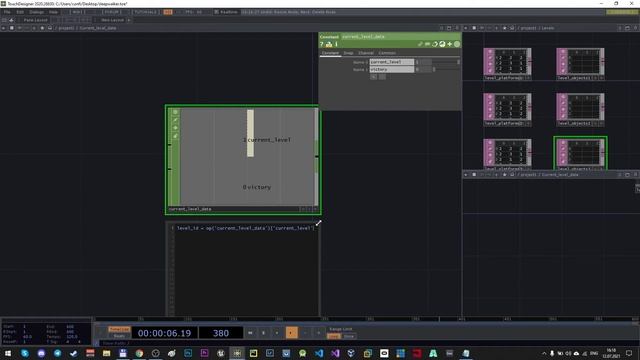Click the highlighted orange play button
The image size is (640, 360).
coord(291,333)
